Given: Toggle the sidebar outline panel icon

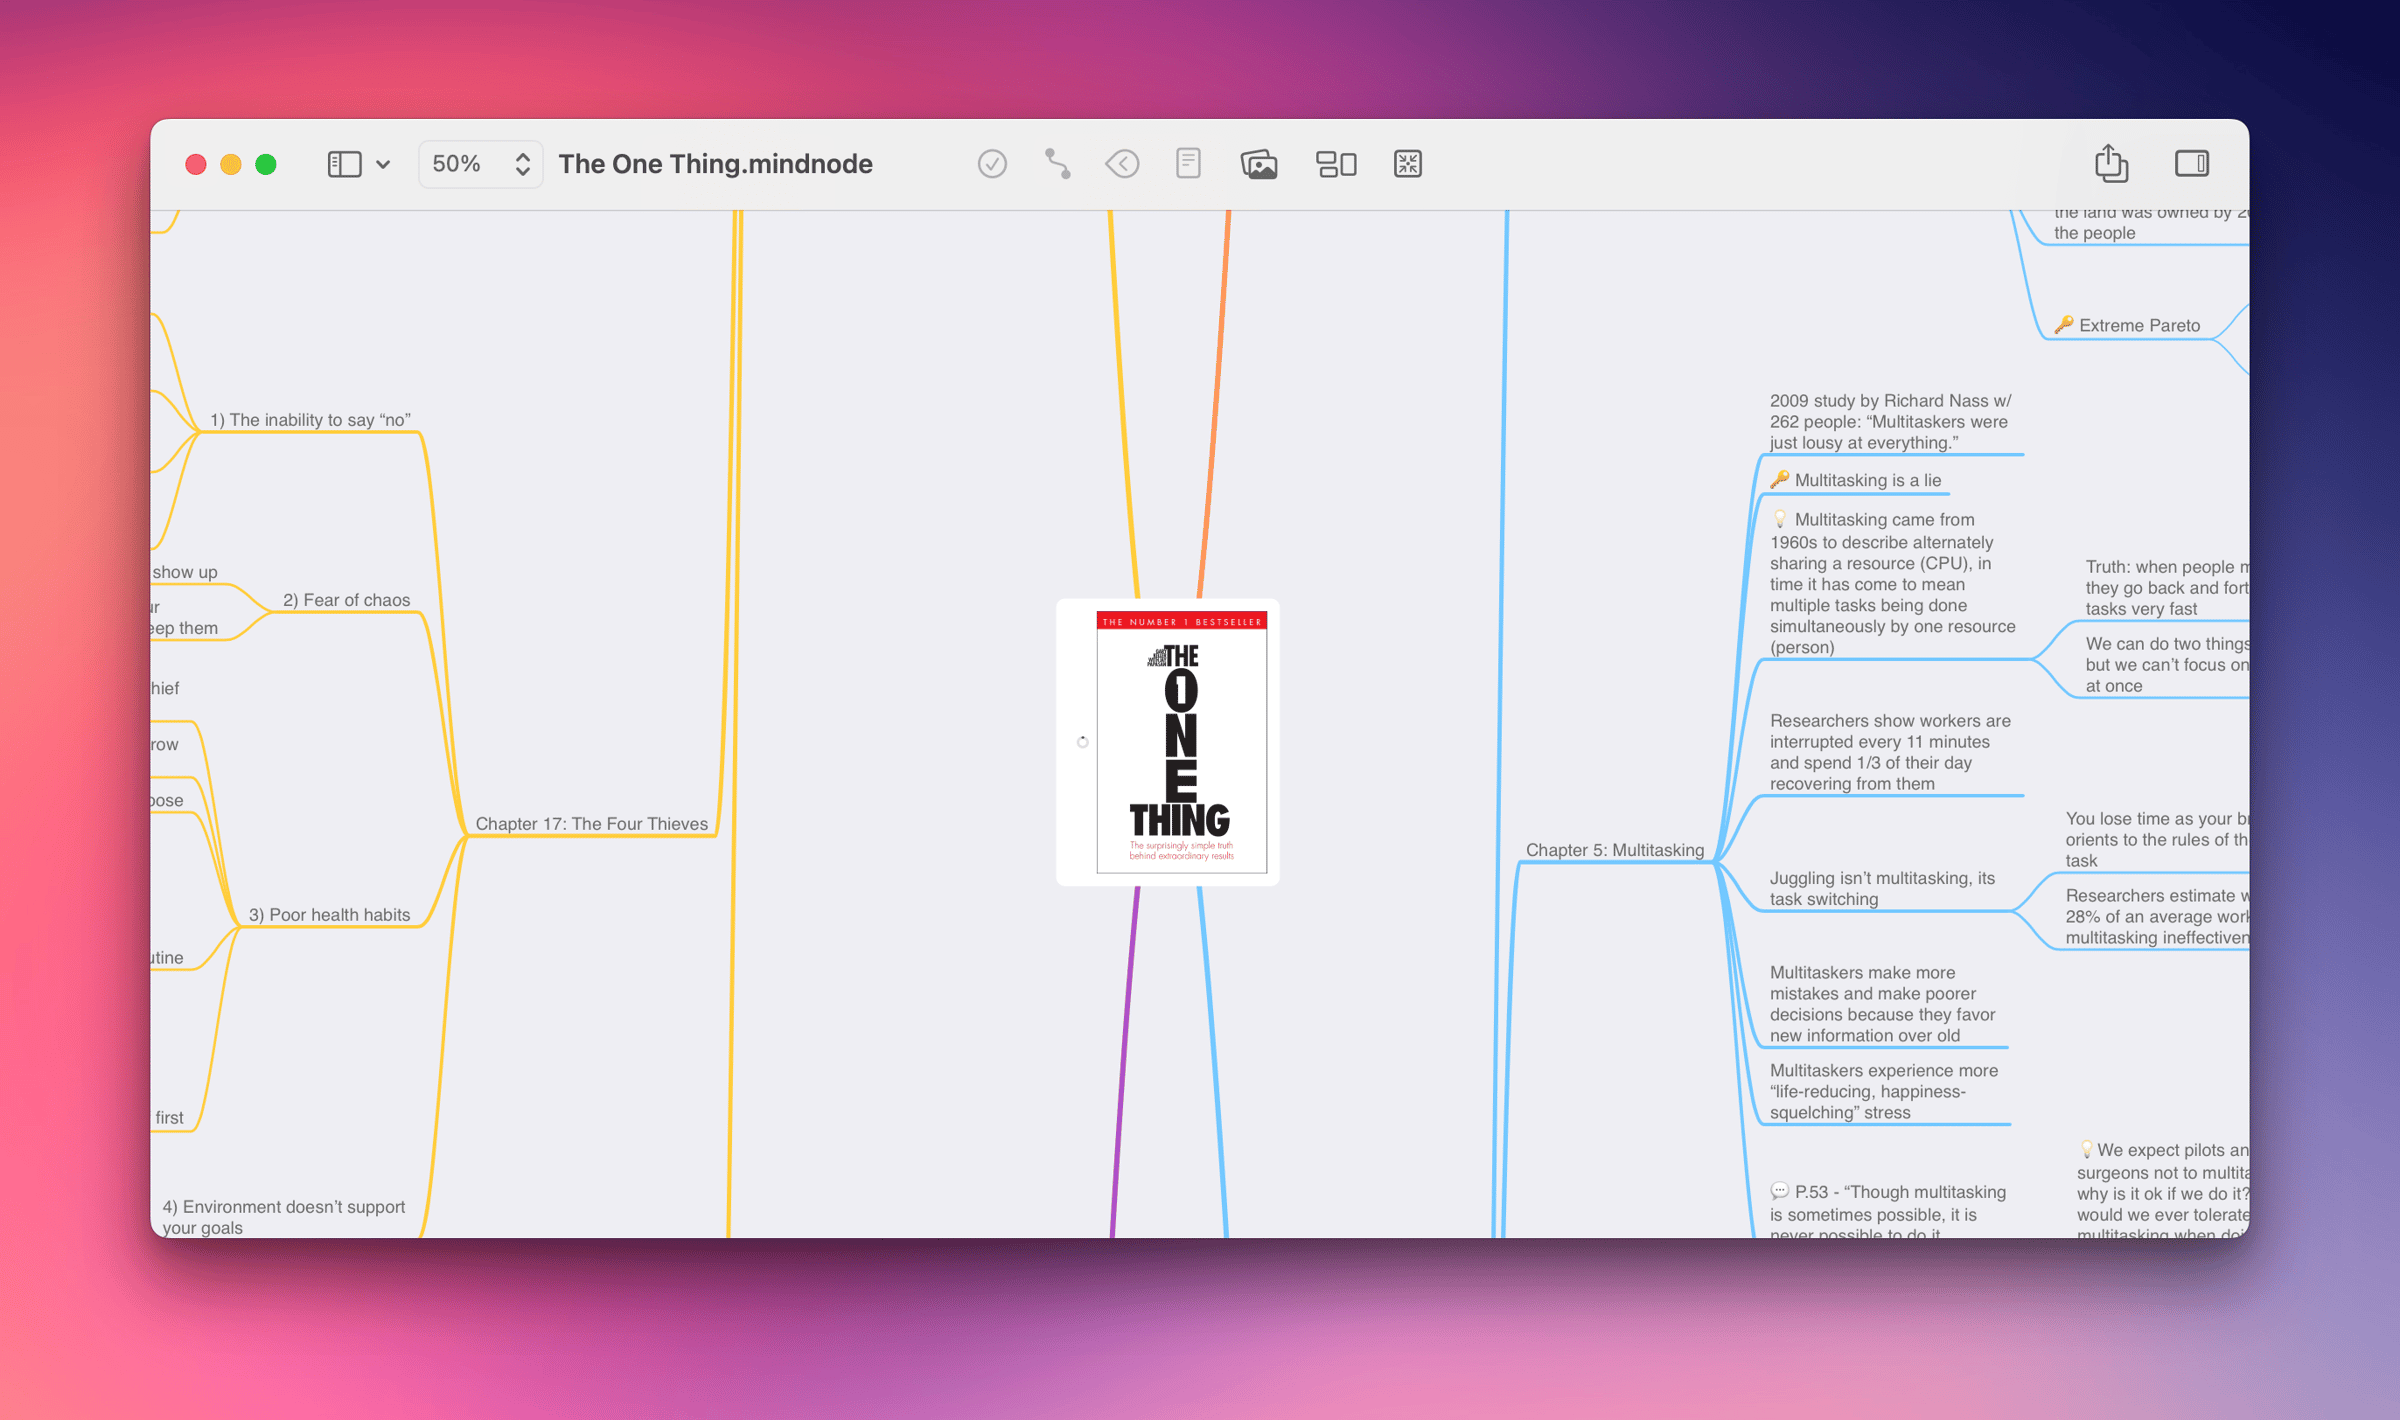Looking at the screenshot, I should point(344,164).
